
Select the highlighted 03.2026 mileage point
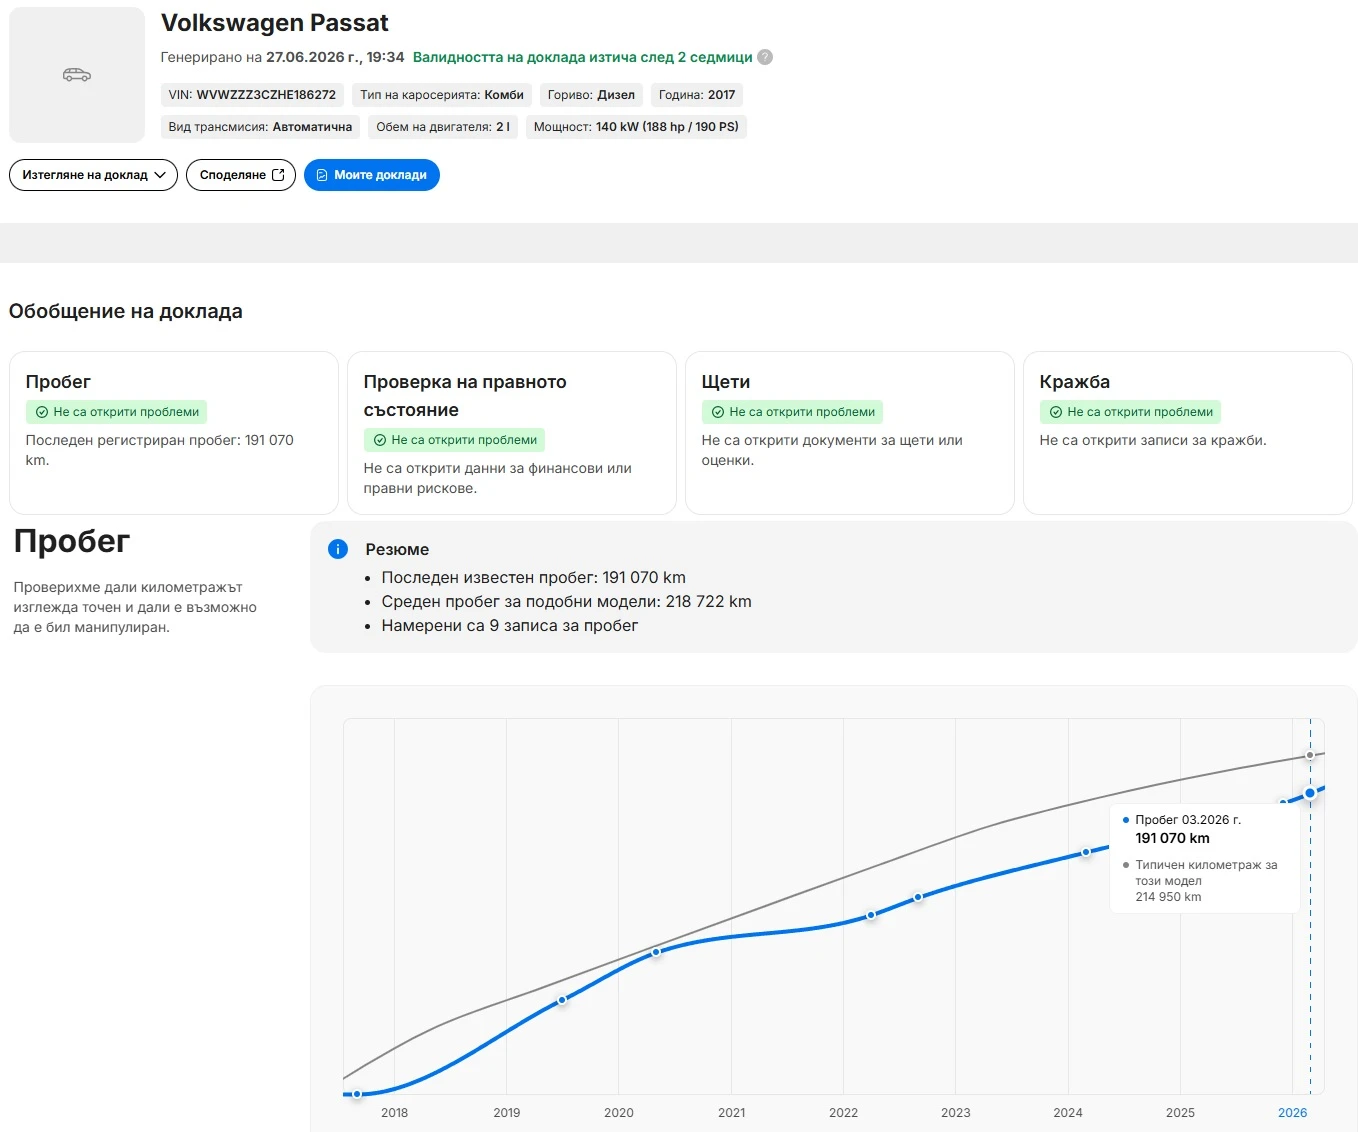tap(1310, 793)
